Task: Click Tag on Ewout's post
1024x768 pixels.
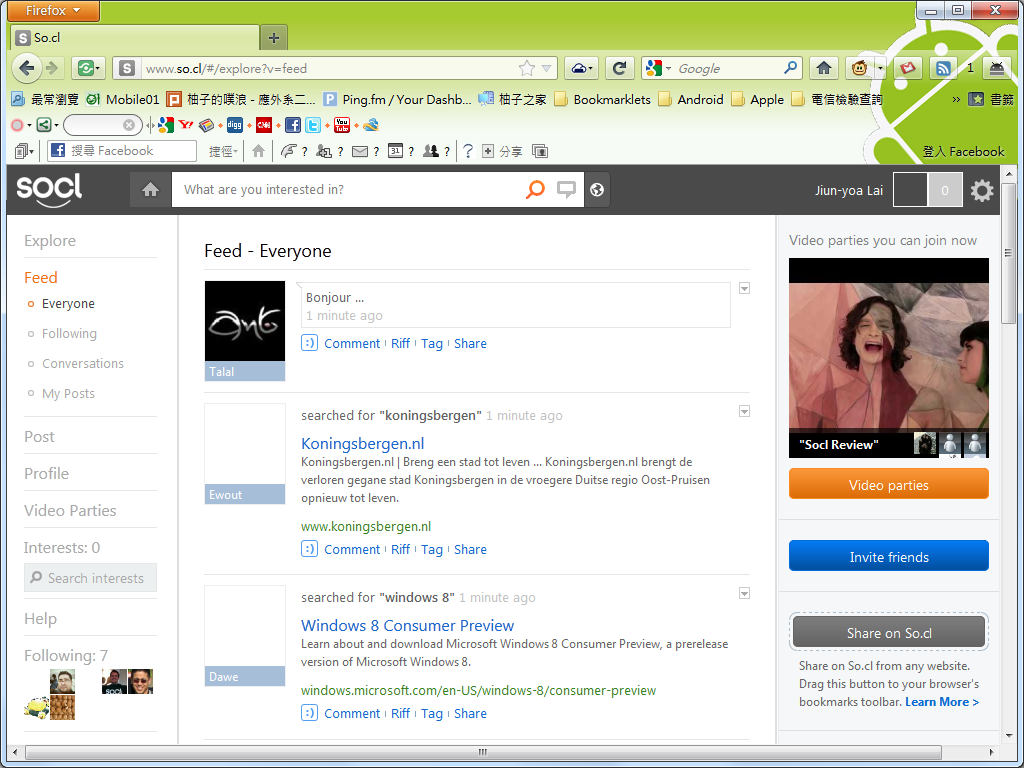Action: pos(432,549)
